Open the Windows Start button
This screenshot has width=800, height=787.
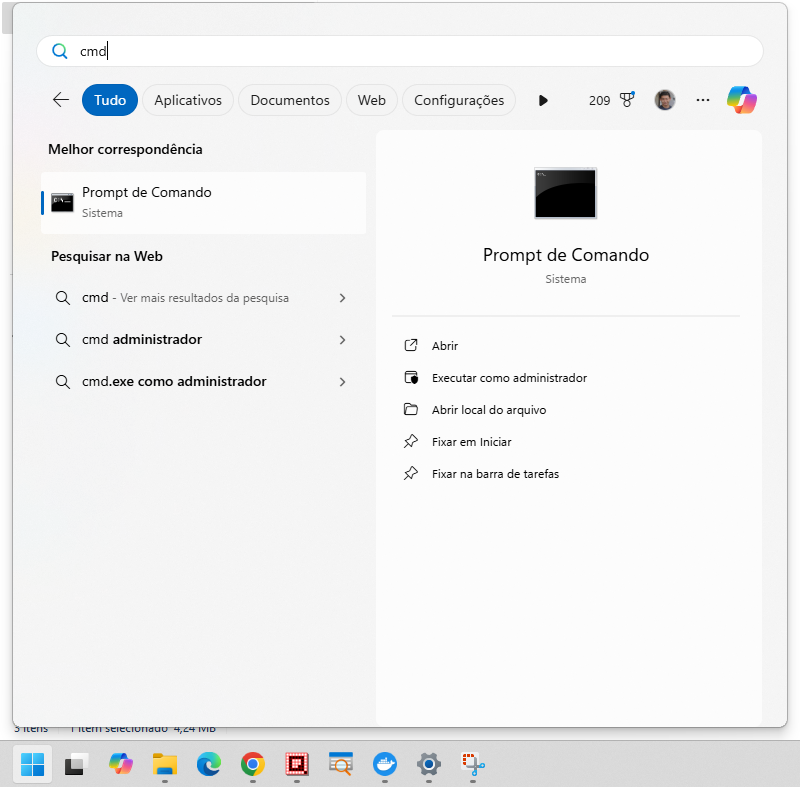[x=32, y=764]
